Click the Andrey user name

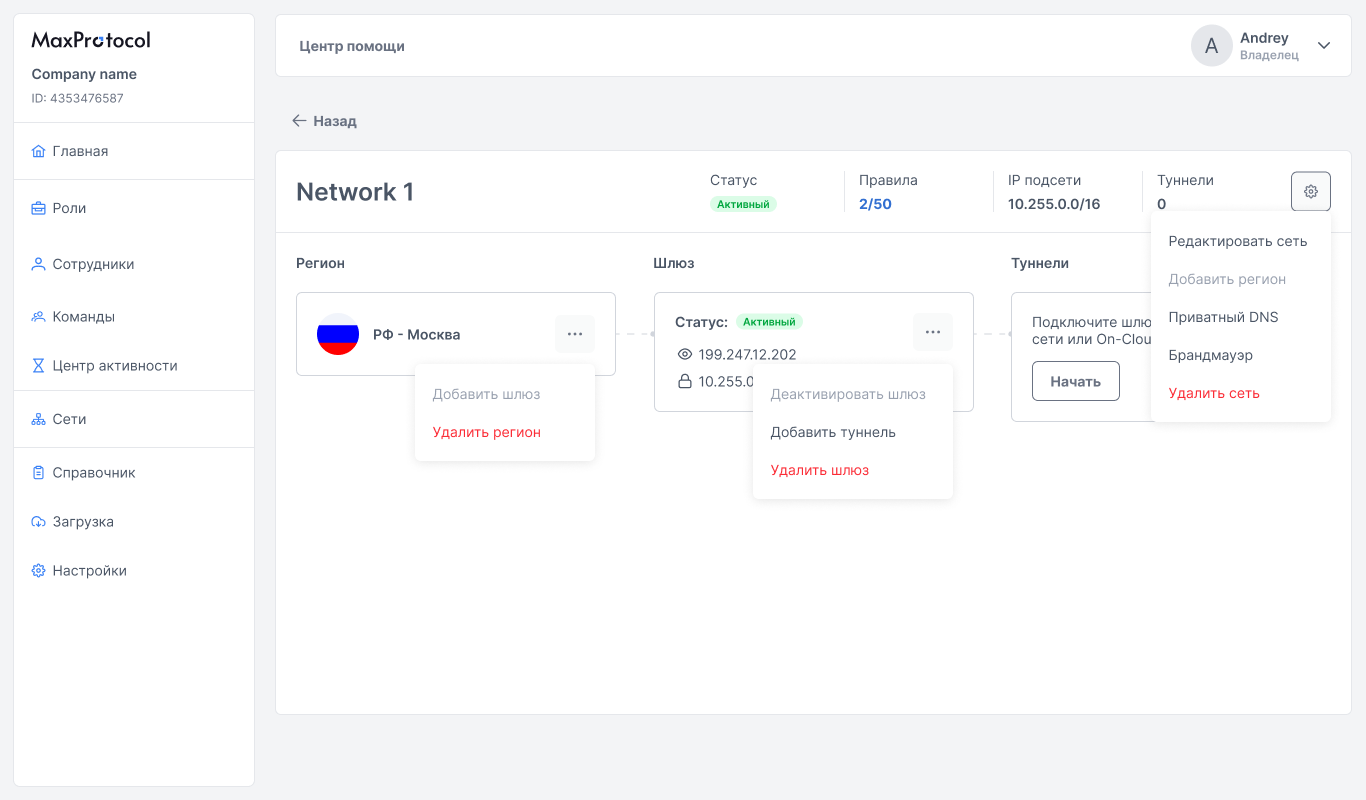click(1264, 38)
